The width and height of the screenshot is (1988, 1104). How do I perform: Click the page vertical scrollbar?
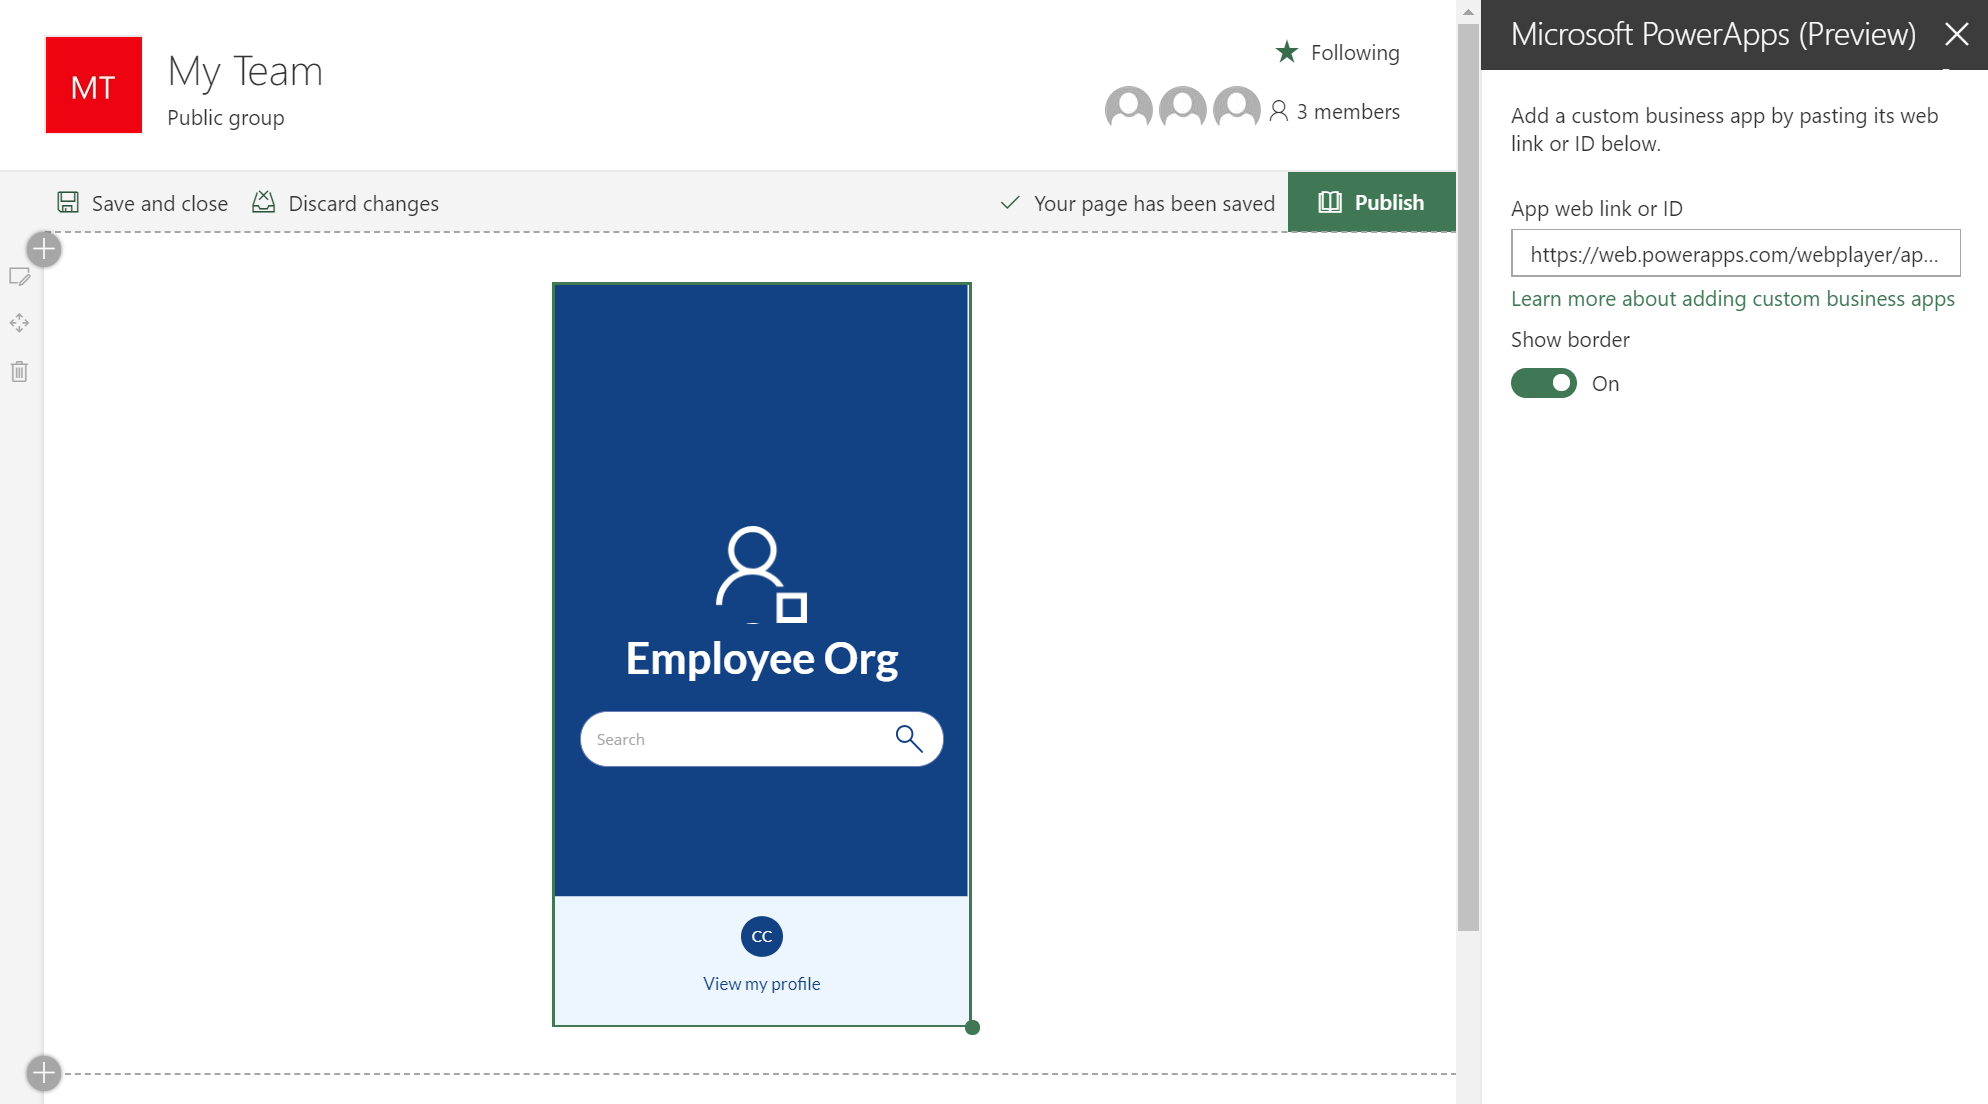click(1468, 478)
